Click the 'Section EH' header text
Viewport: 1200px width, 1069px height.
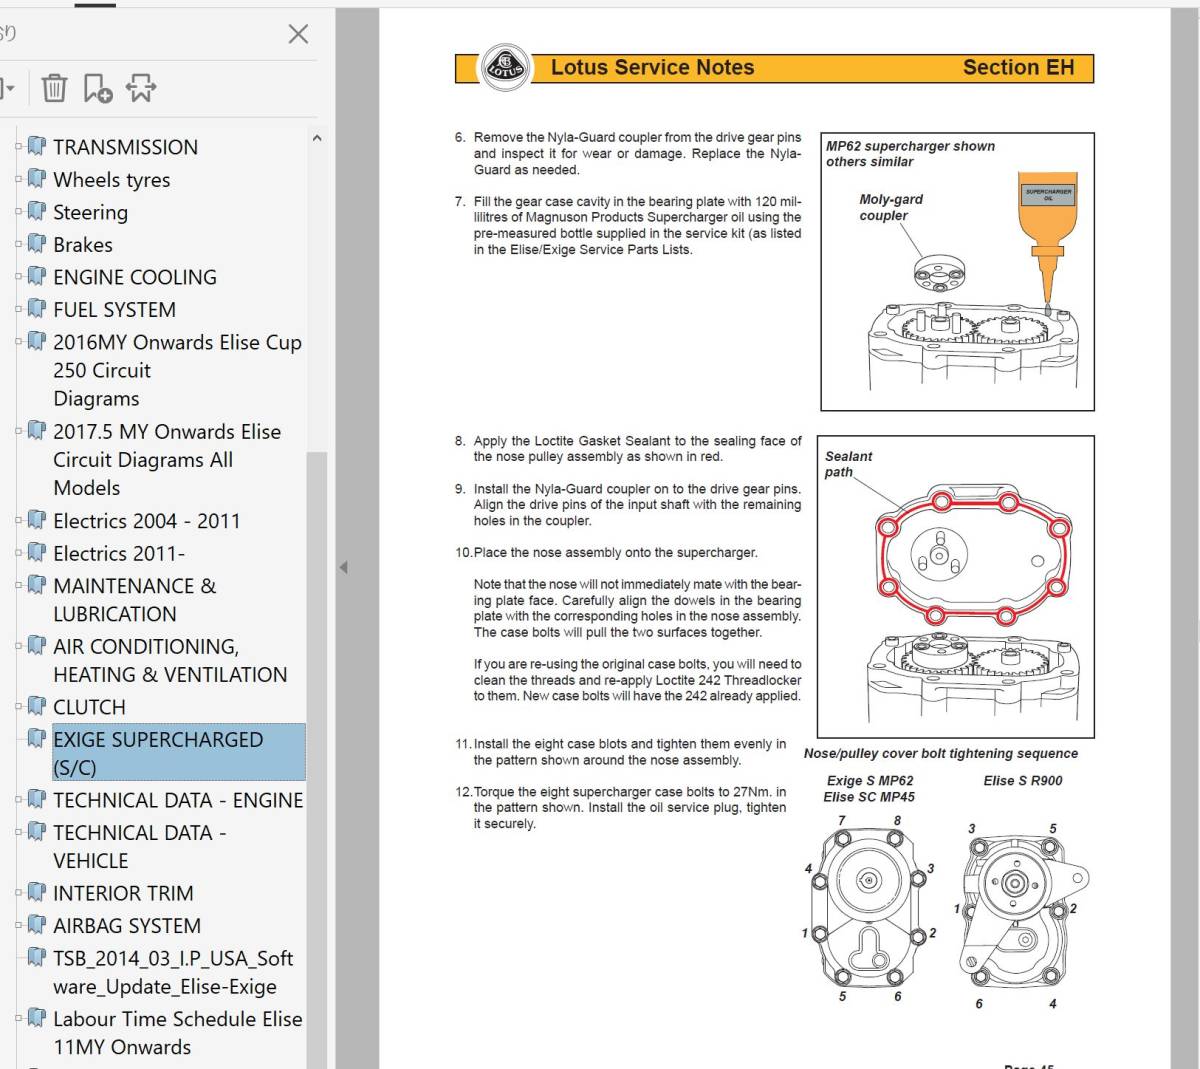[1018, 67]
